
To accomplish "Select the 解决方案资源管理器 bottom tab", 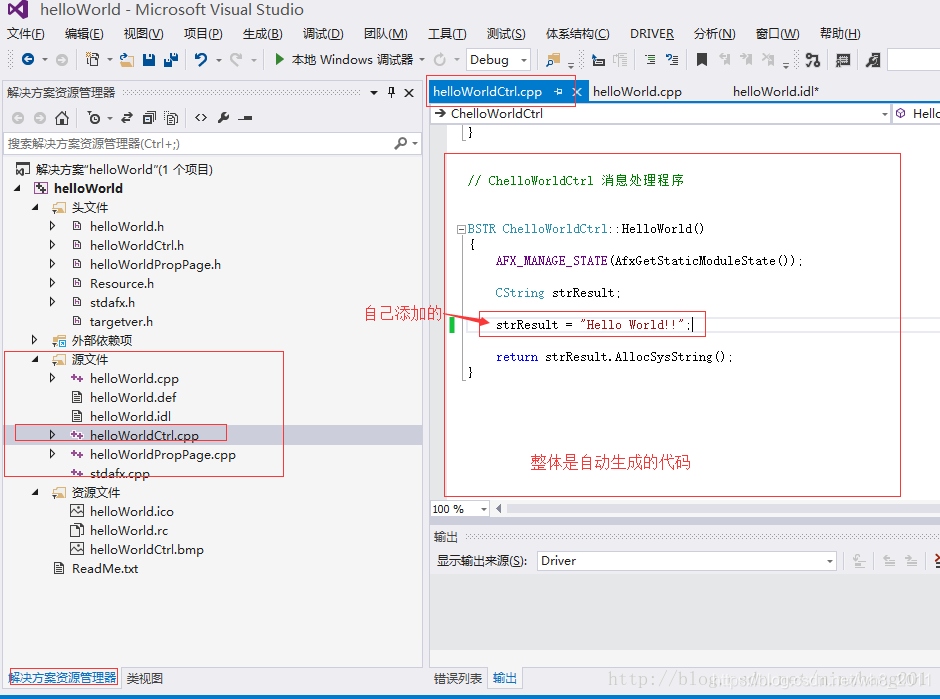I will (x=63, y=677).
